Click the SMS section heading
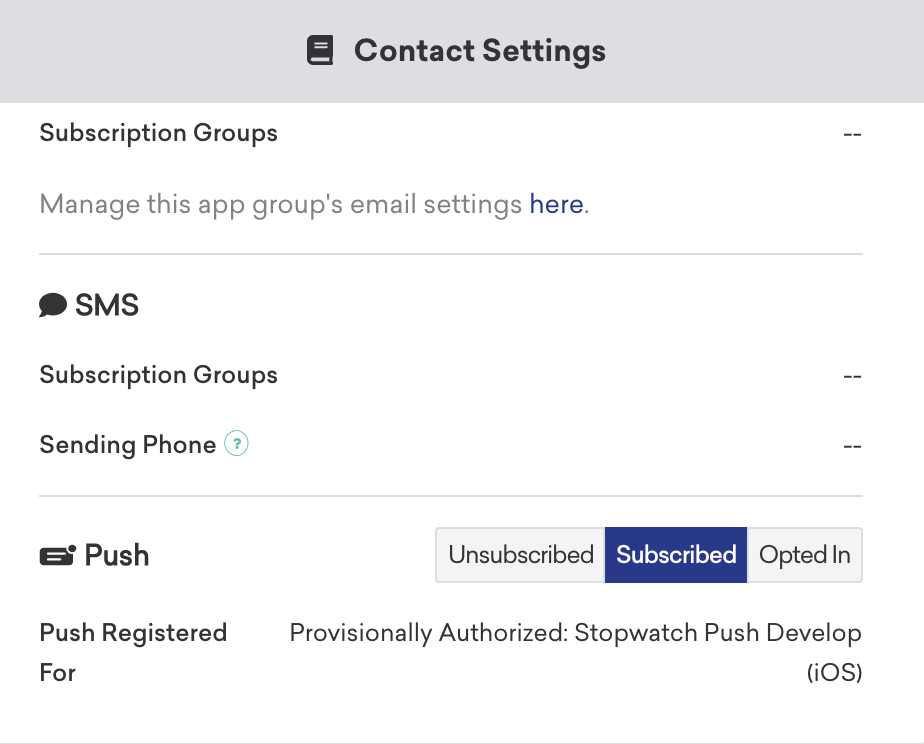This screenshot has width=924, height=744. click(107, 305)
